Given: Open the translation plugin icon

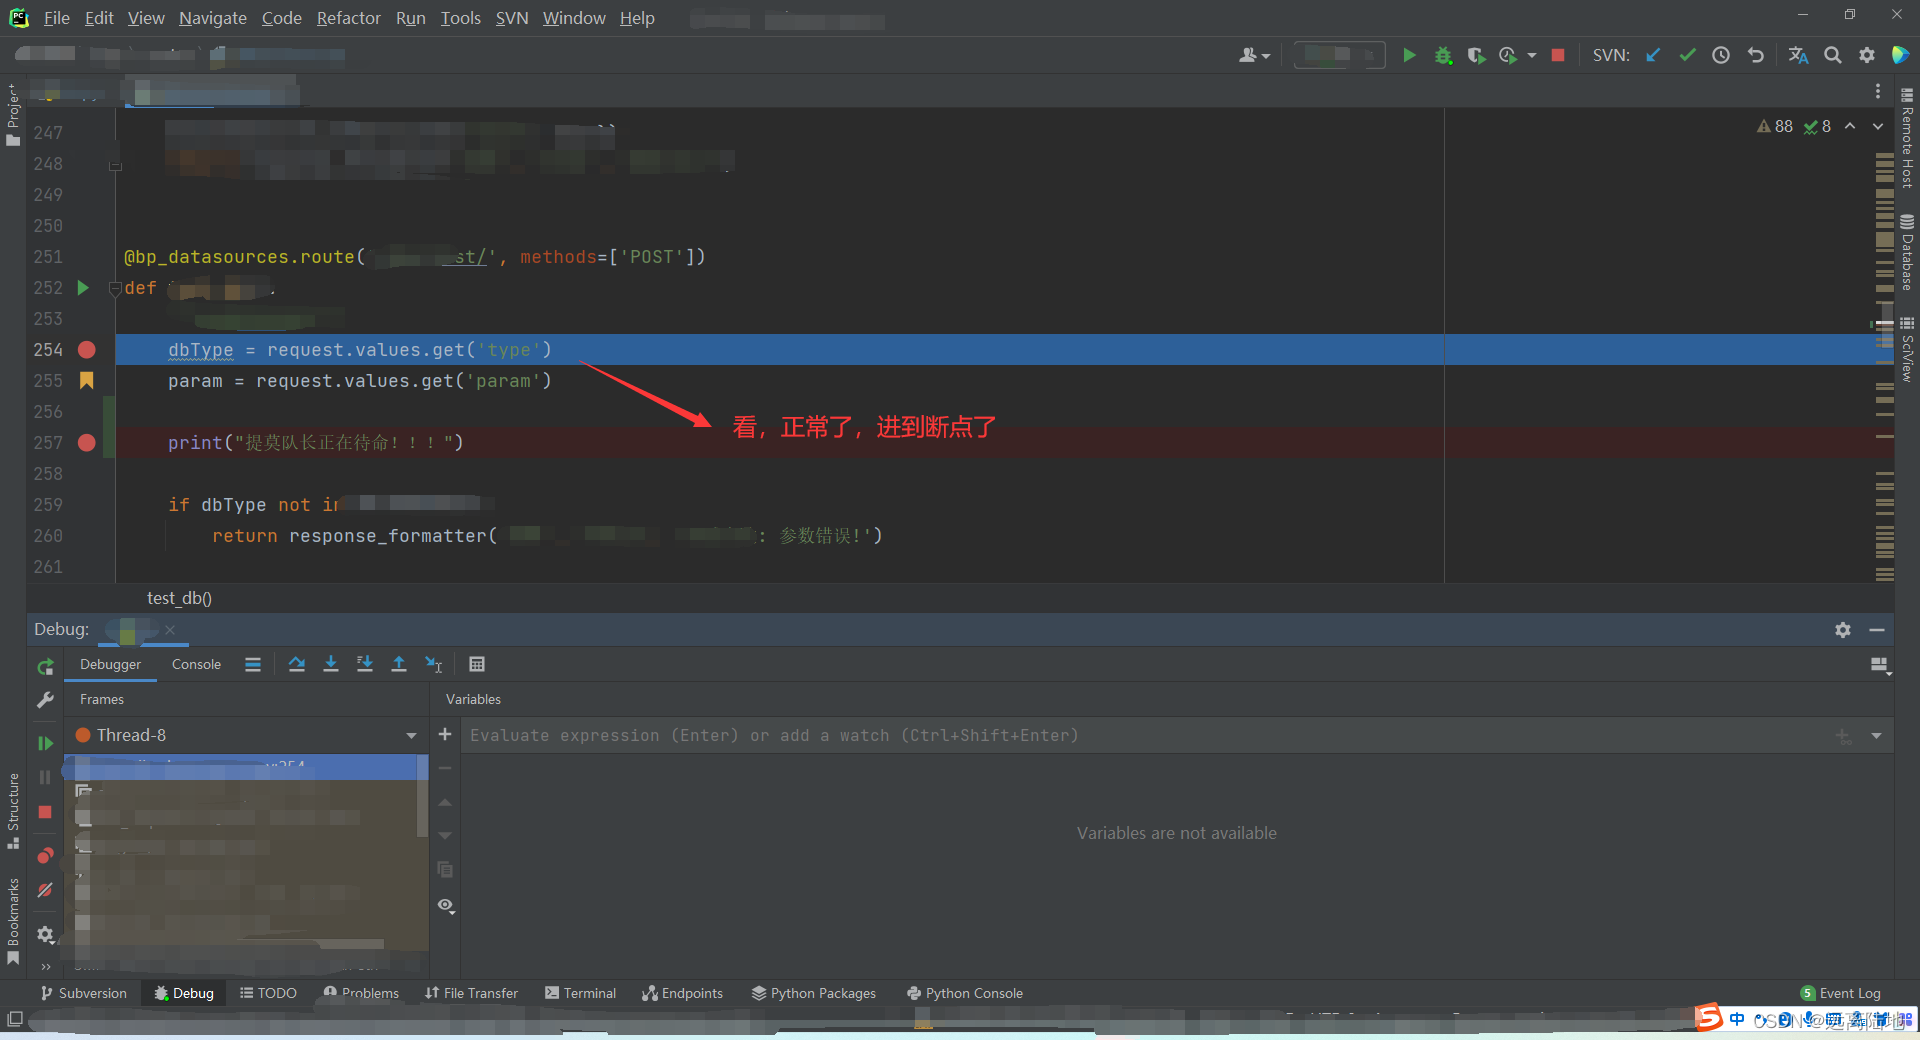Looking at the screenshot, I should coord(1798,55).
